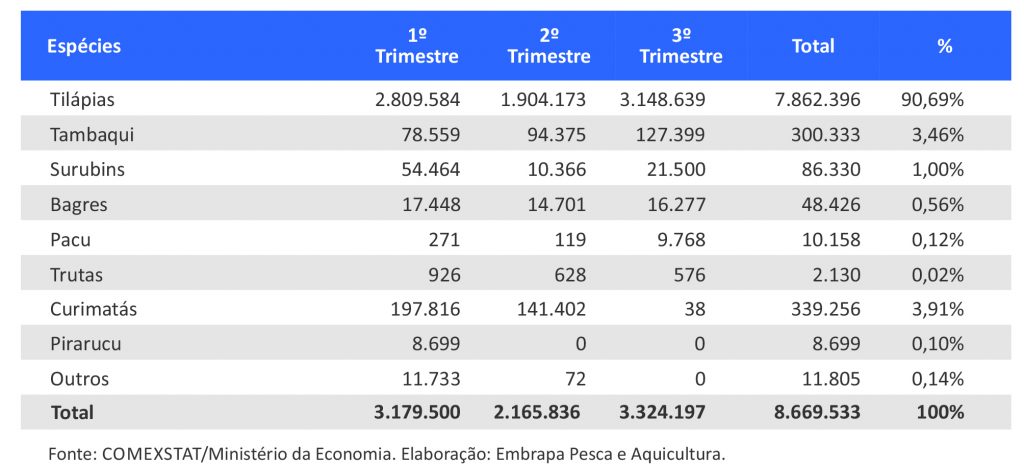Click the Outros row label
Image resolution: width=1024 pixels, height=469 pixels.
pyautogui.click(x=79, y=379)
